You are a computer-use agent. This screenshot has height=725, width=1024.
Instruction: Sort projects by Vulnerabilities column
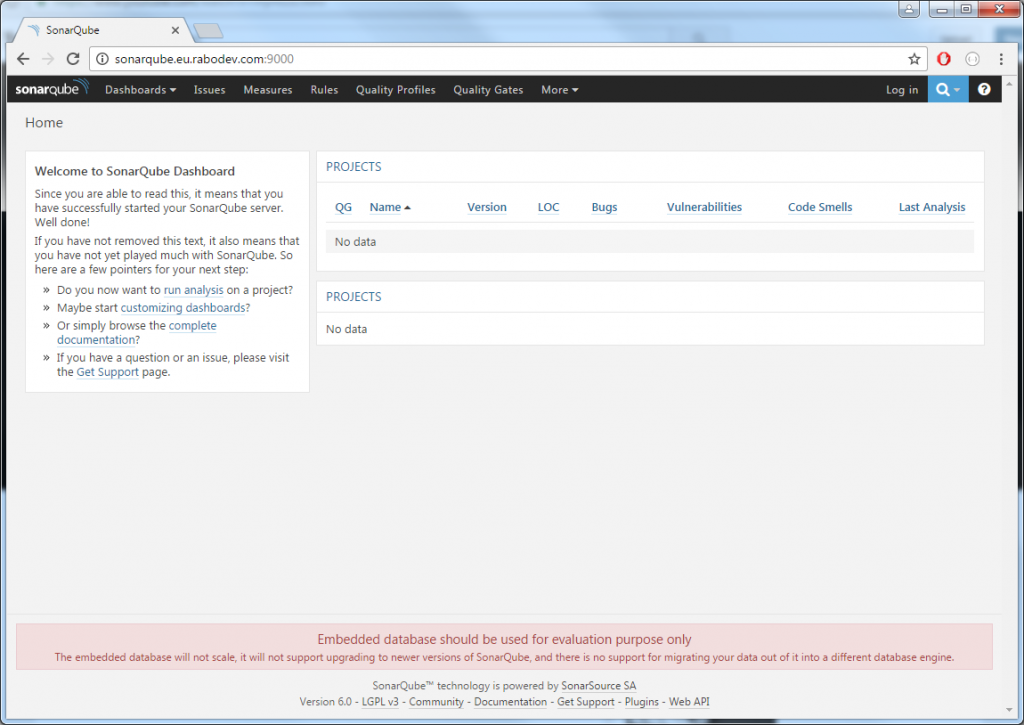704,207
